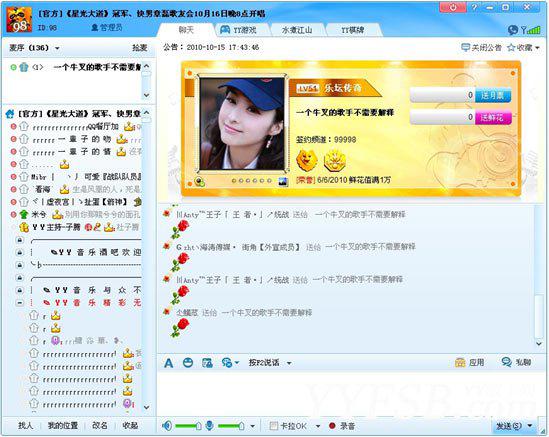The height and width of the screenshot is (437, 549).
Task: Click the chat-block bubble icon
Action: point(227,363)
